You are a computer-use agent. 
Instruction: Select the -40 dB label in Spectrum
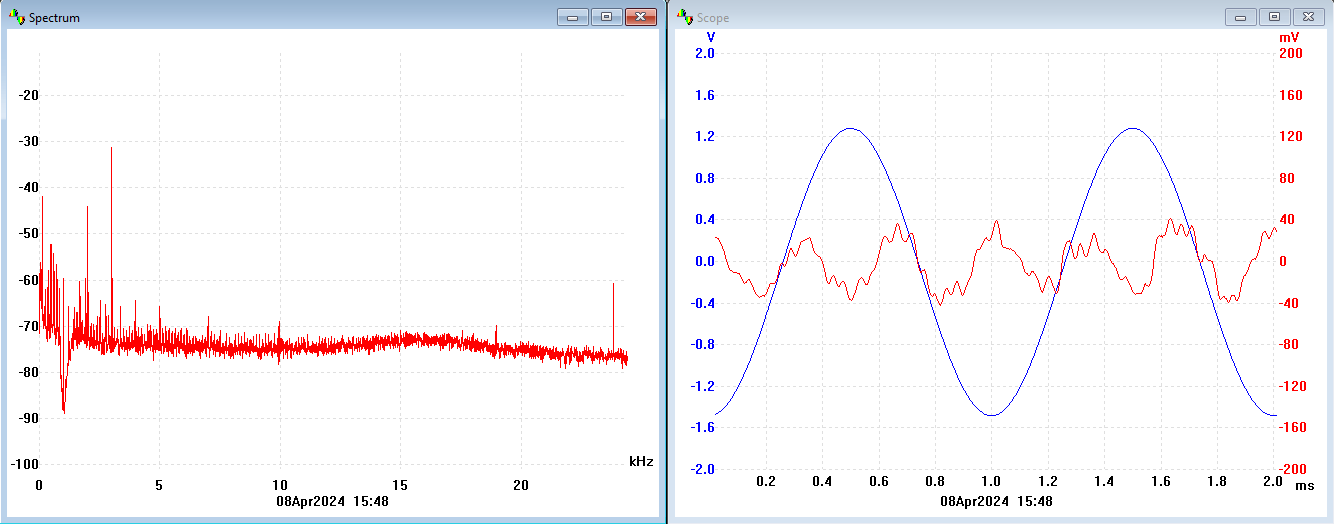click(29, 187)
